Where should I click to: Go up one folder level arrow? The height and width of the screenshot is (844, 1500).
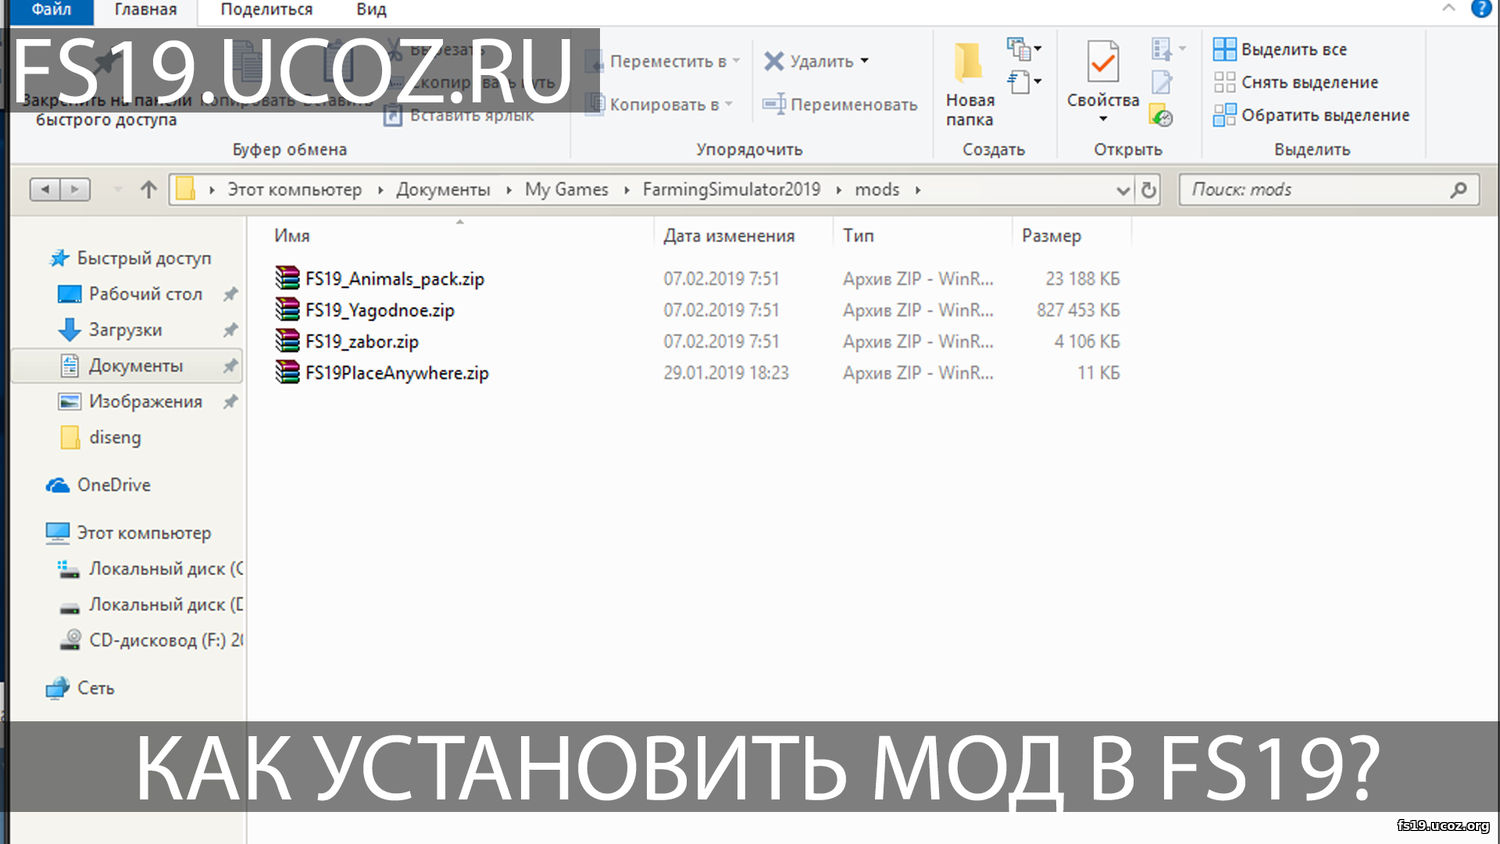tap(149, 189)
